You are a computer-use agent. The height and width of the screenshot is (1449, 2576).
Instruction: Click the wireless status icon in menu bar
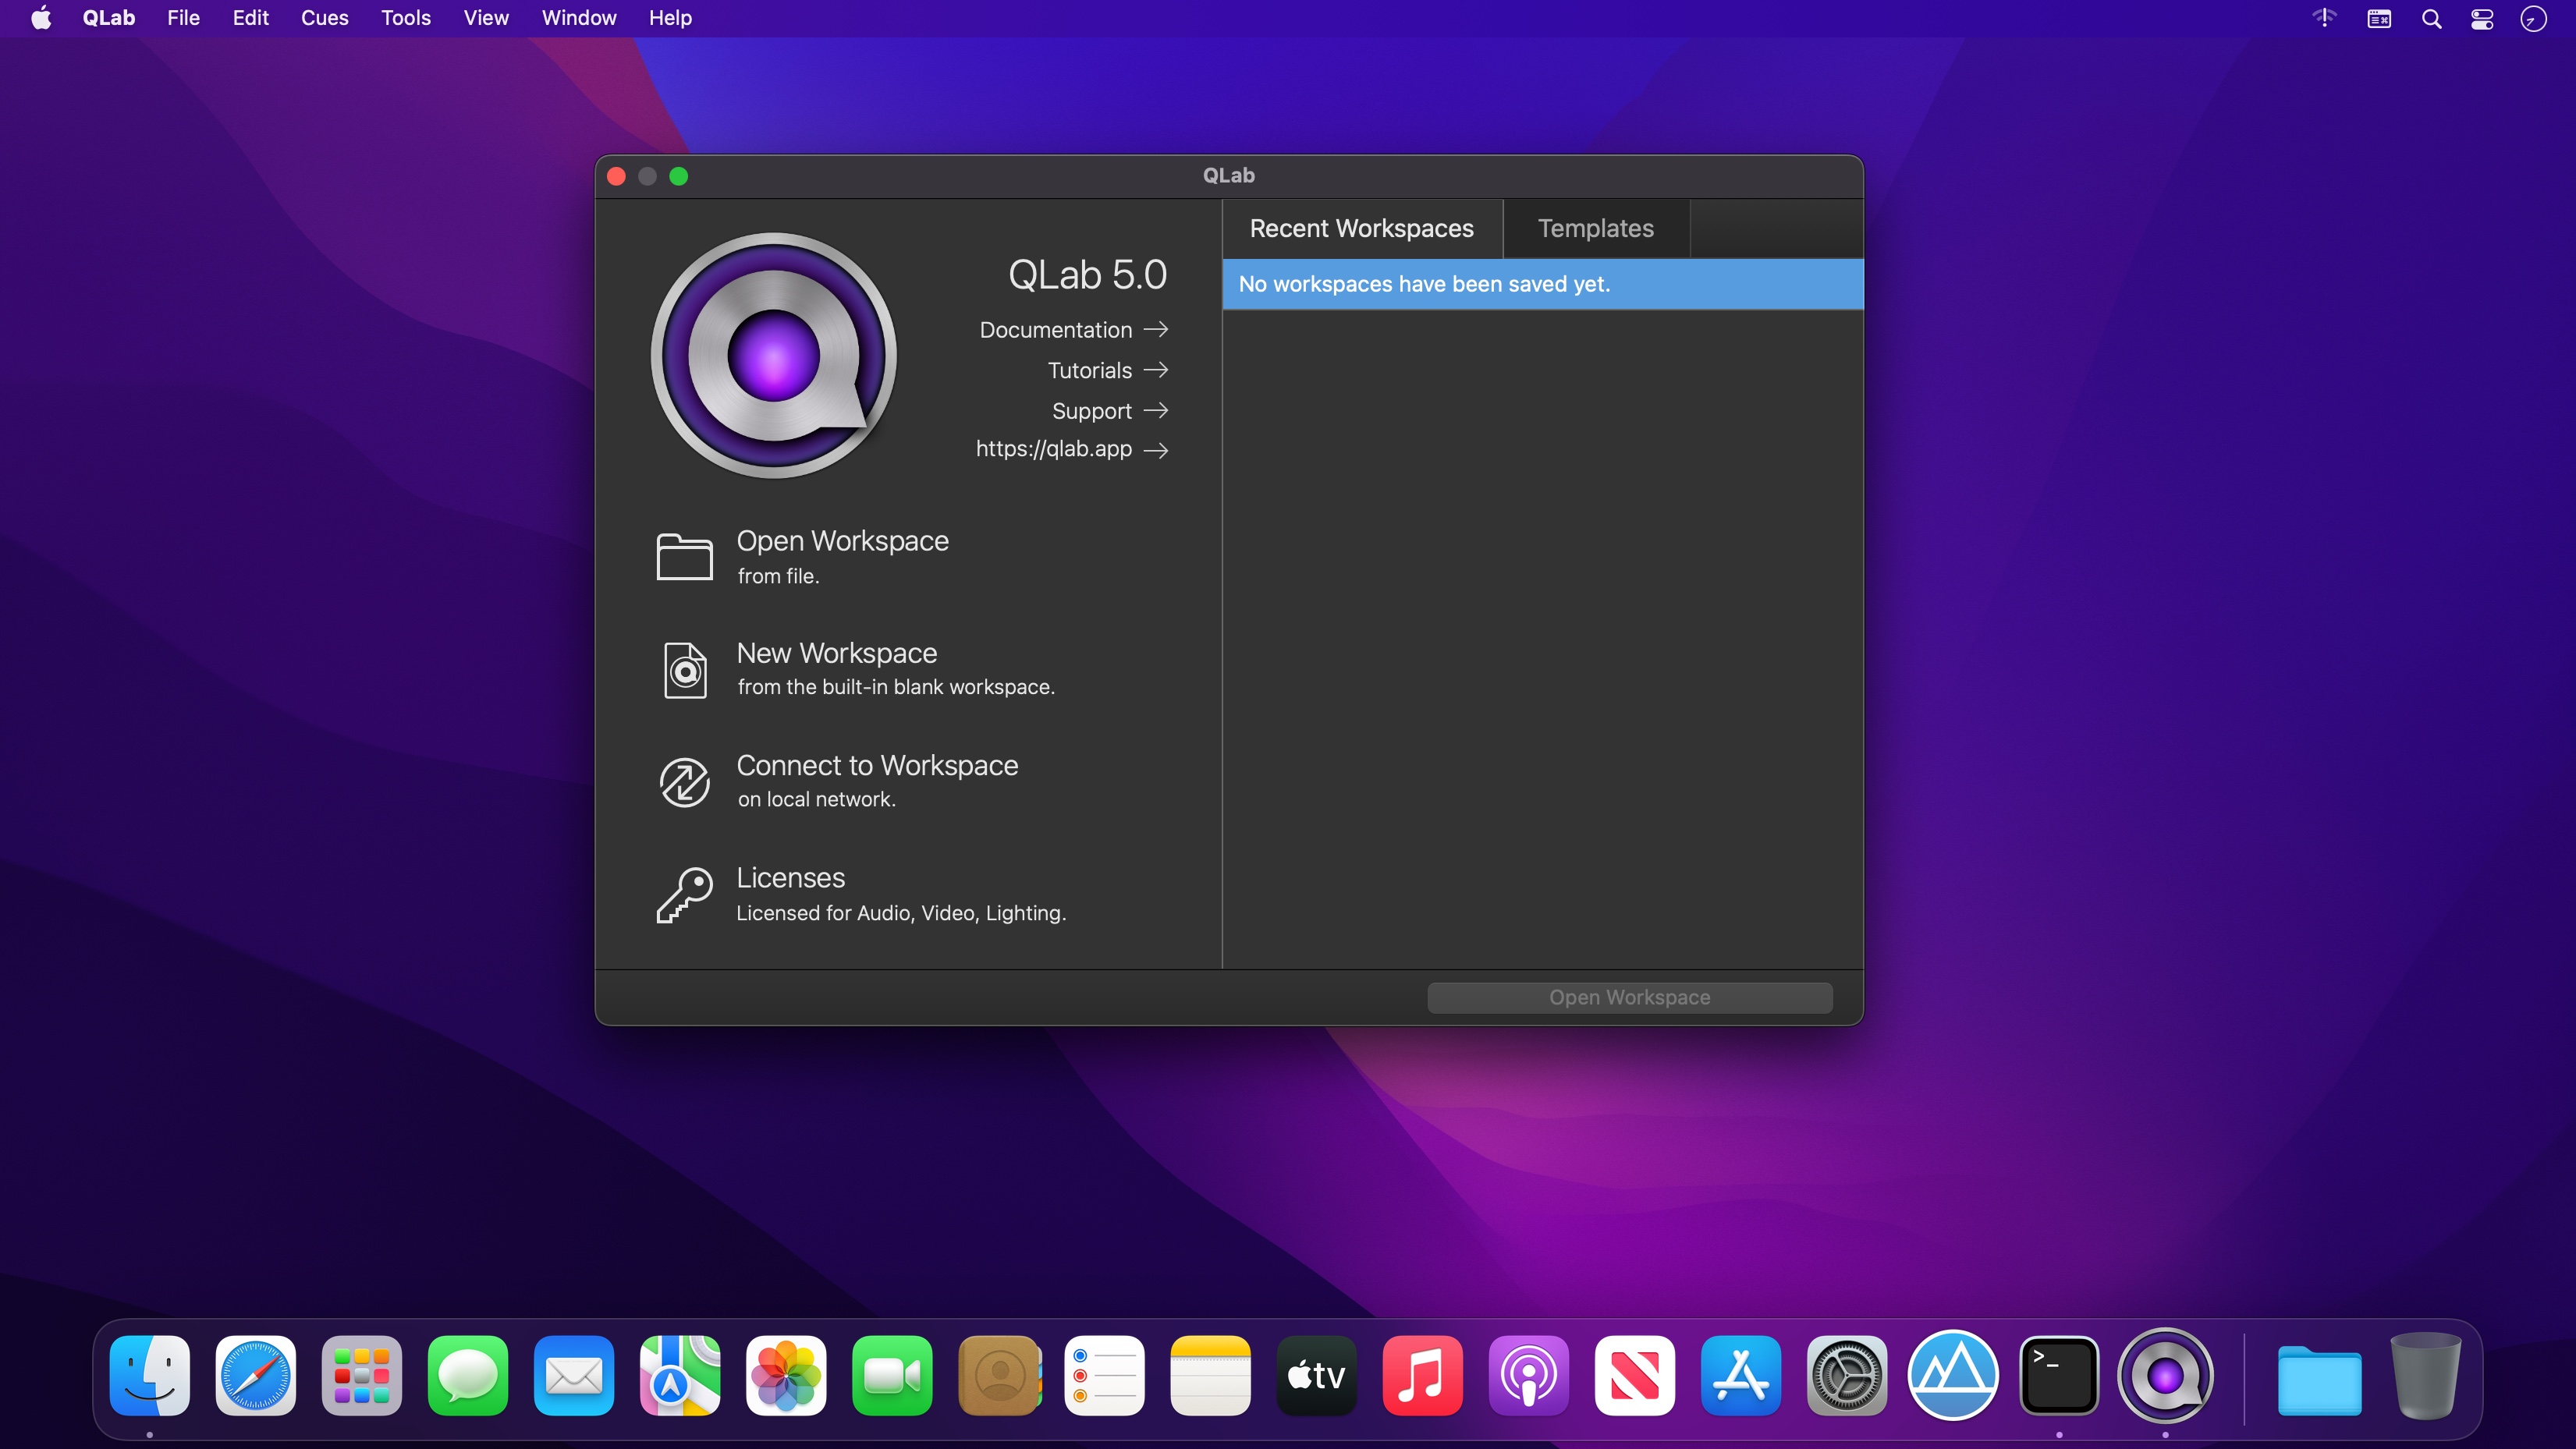tap(2324, 18)
